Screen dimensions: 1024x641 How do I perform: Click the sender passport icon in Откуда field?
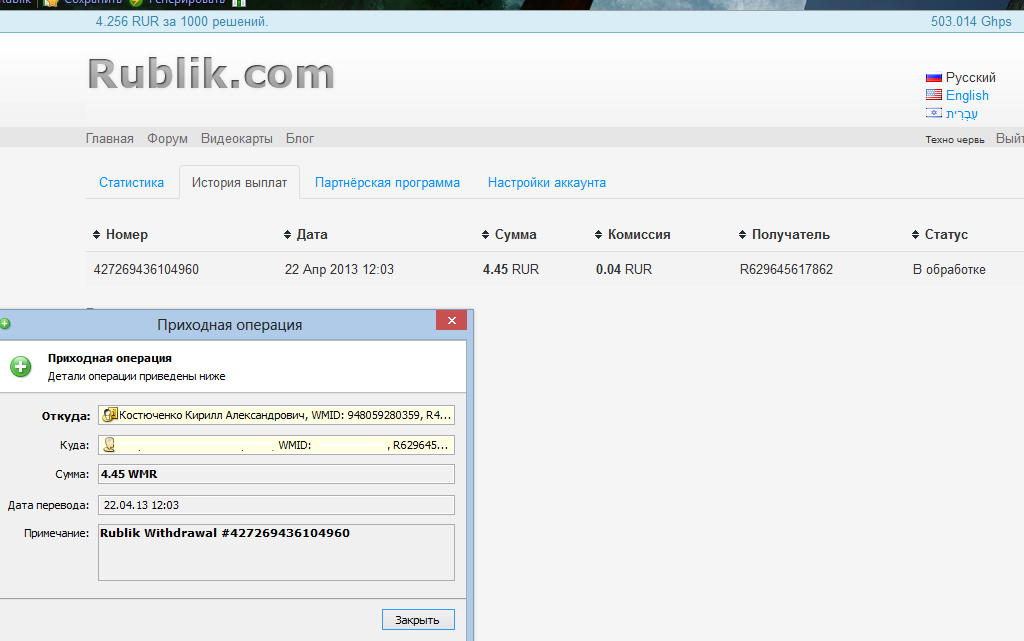tap(110, 415)
